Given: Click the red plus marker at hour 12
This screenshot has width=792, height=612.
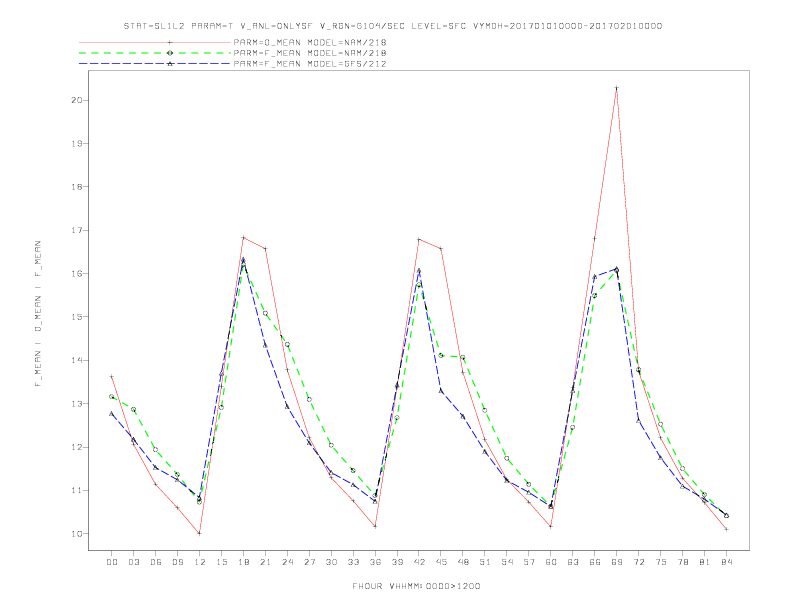Looking at the screenshot, I should (x=200, y=533).
